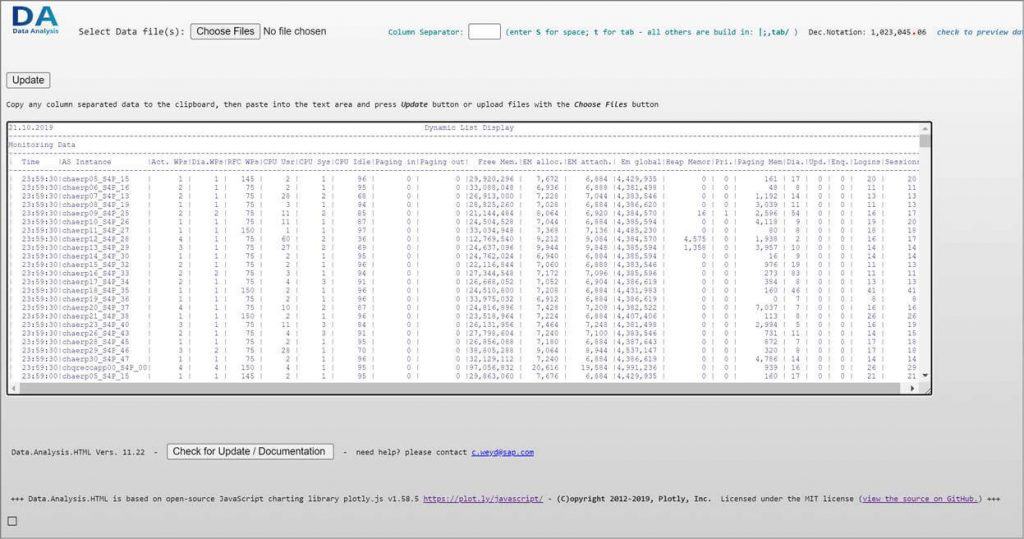1024x539 pixels.
Task: Click the Paging Mem column header
Action: coord(760,162)
